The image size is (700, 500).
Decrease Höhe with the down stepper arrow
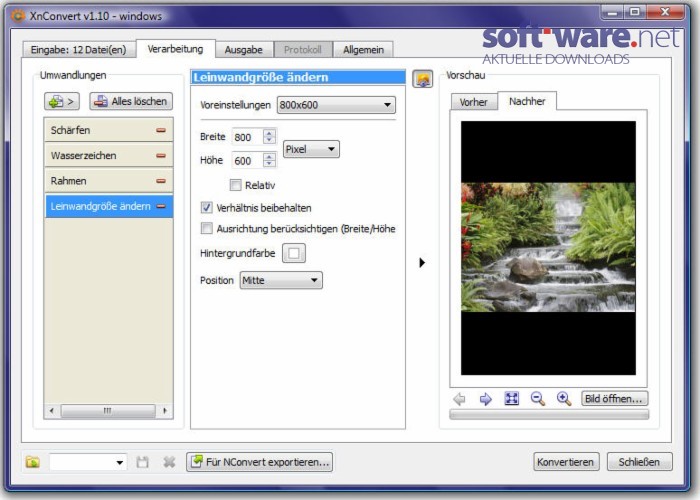coord(269,164)
